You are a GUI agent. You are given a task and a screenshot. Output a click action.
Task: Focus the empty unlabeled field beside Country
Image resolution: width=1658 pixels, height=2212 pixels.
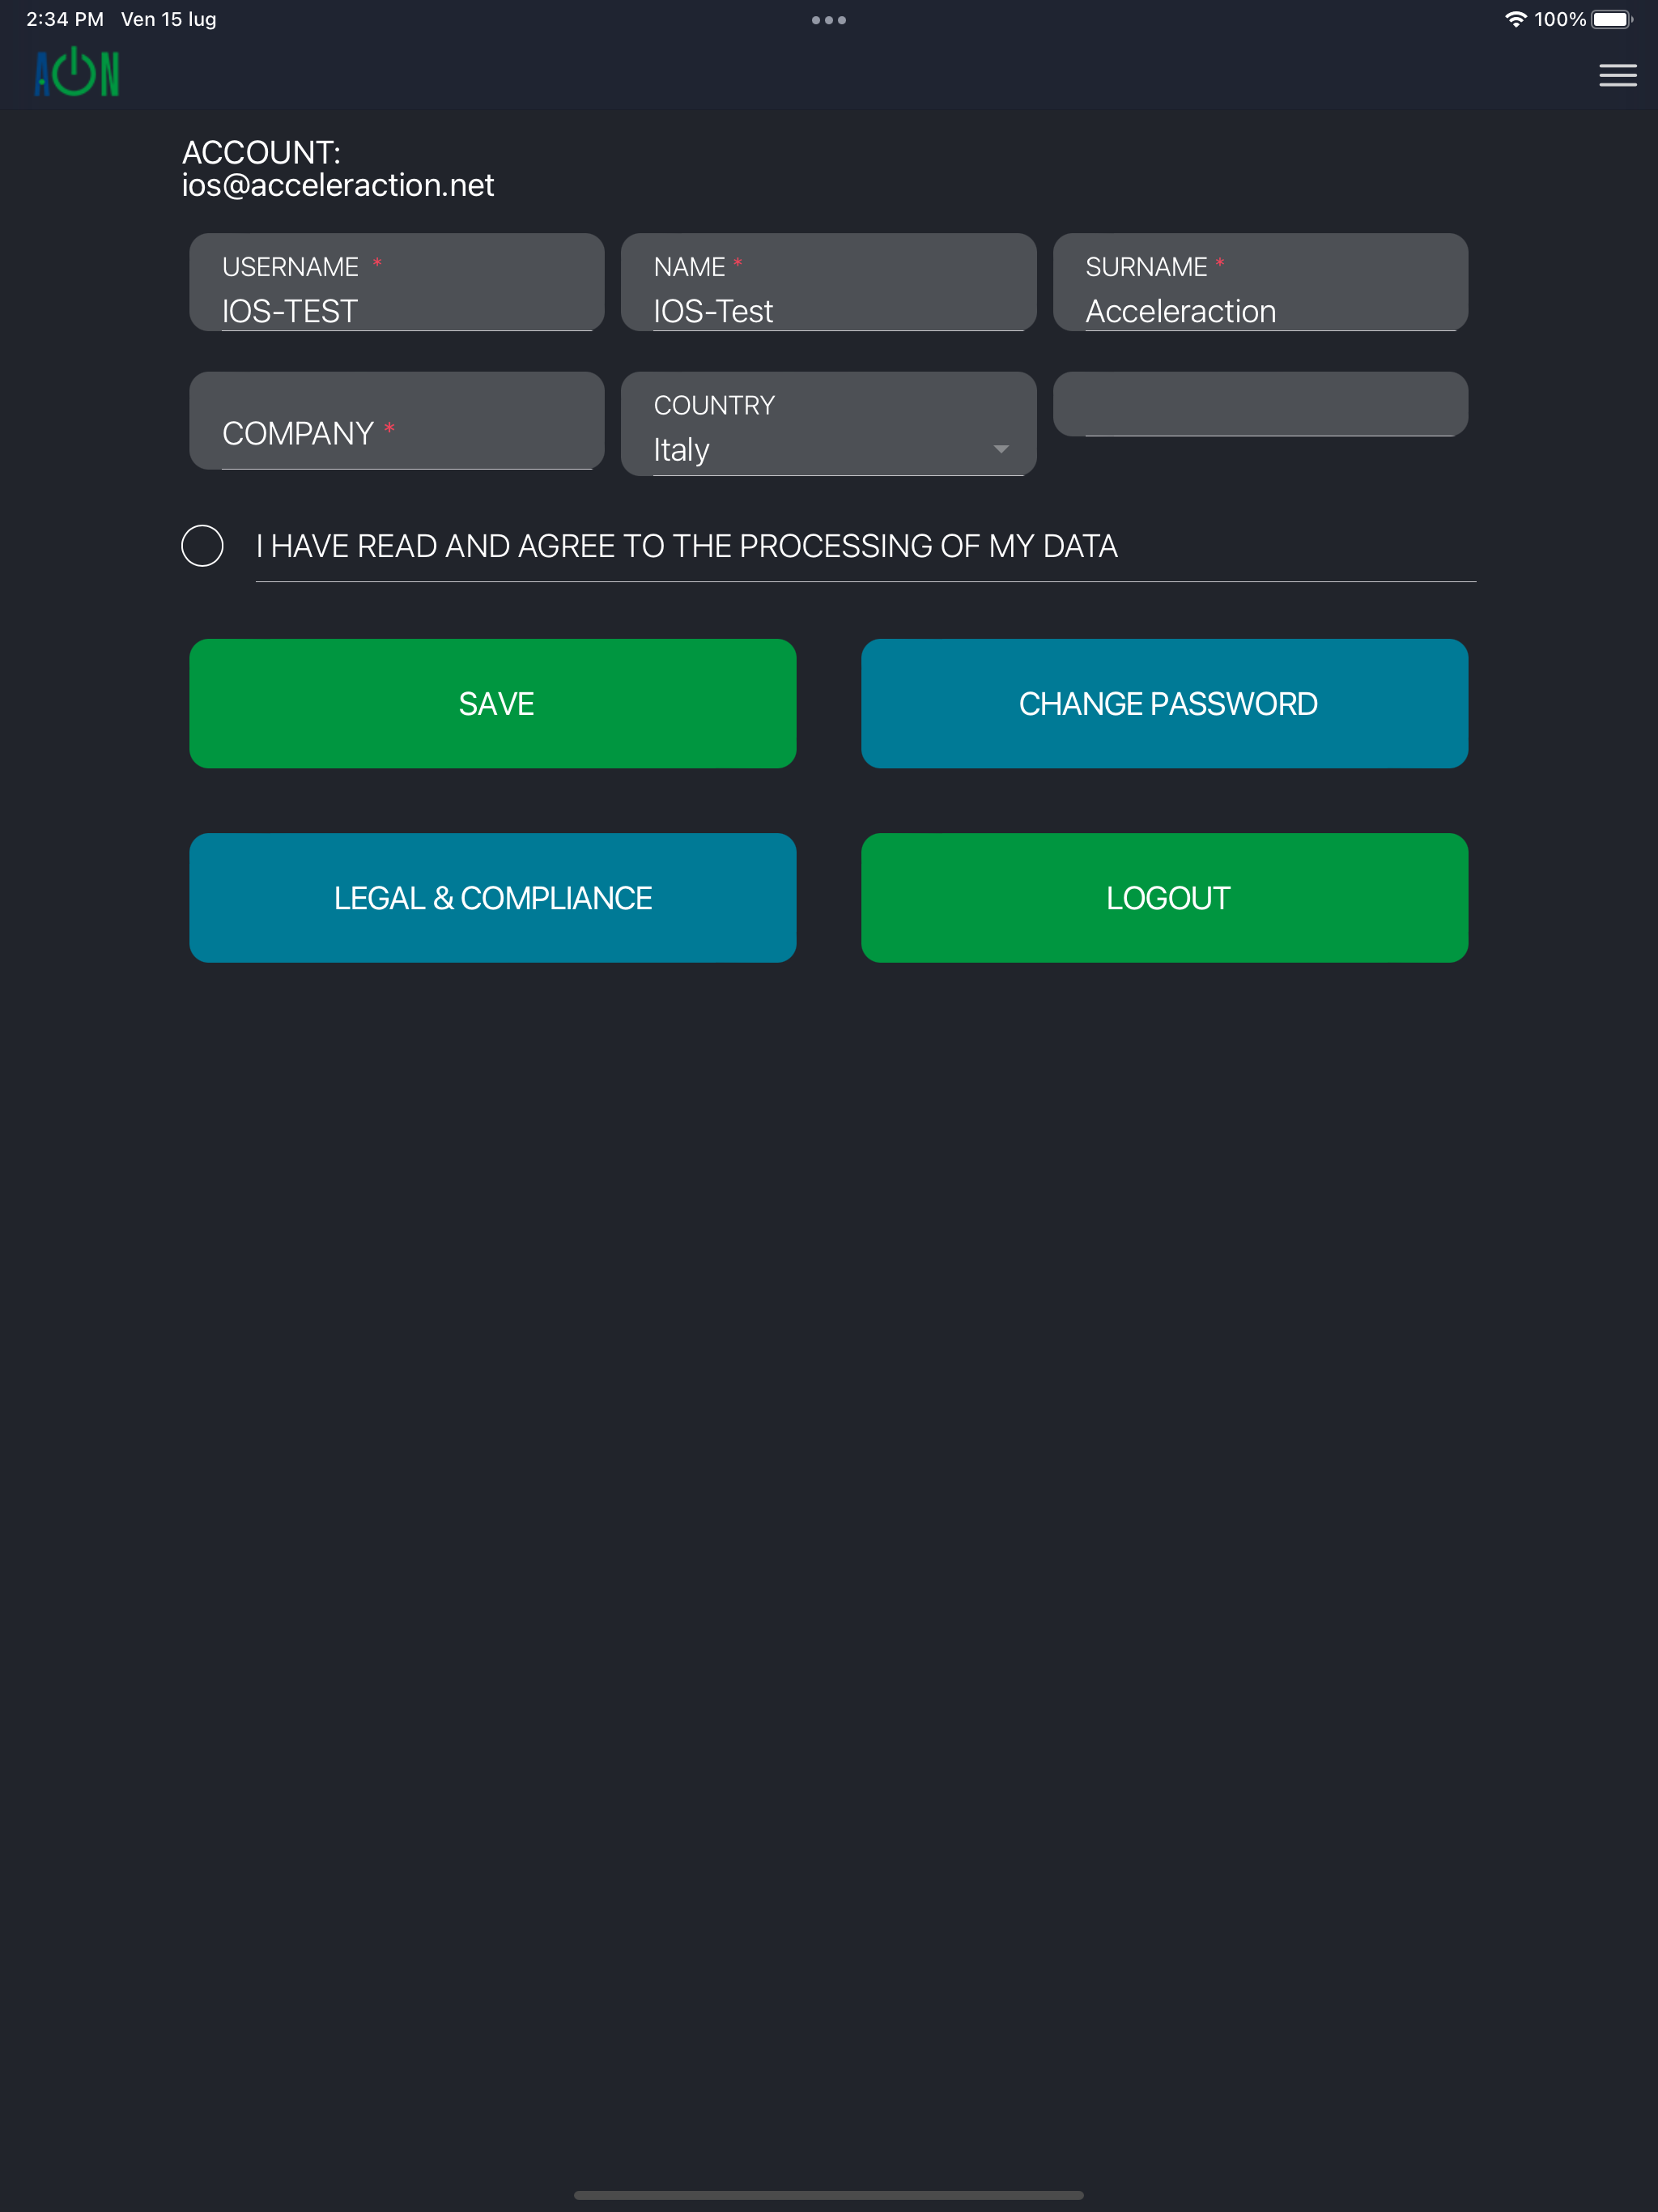coord(1261,404)
